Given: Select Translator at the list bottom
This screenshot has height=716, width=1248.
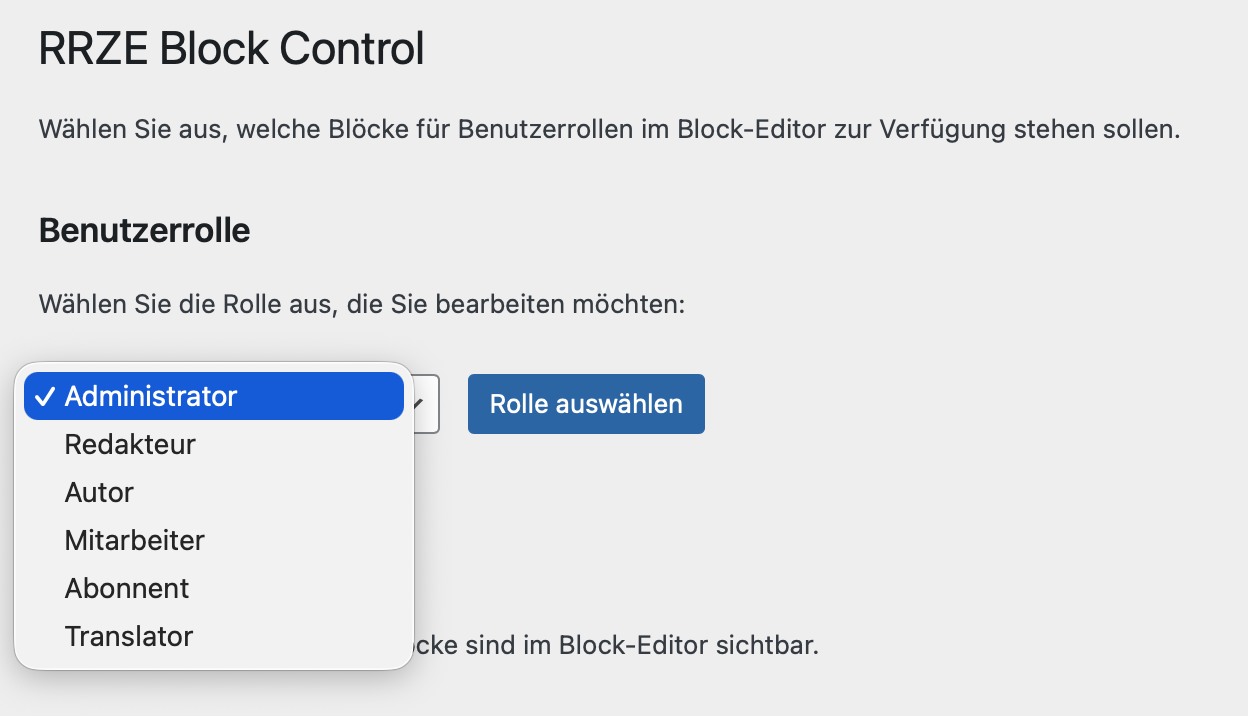Looking at the screenshot, I should (x=128, y=636).
